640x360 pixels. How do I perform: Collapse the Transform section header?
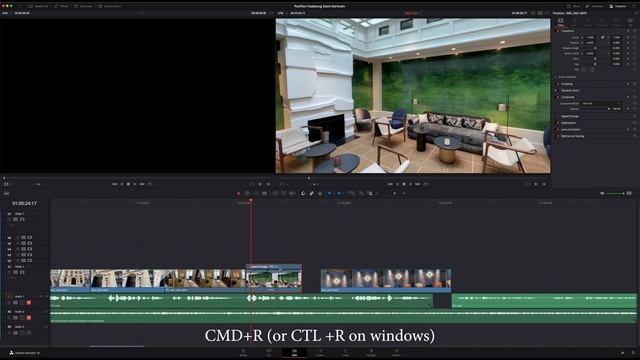pos(567,31)
